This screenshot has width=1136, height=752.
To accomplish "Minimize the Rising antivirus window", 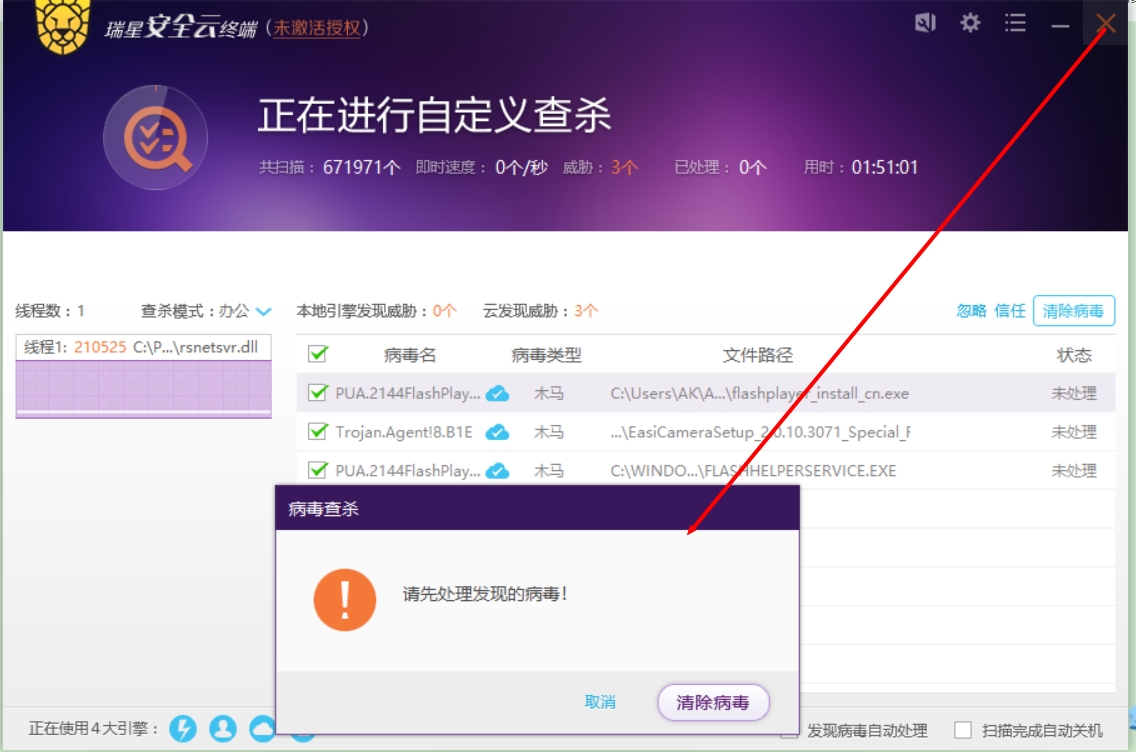I will click(1060, 26).
